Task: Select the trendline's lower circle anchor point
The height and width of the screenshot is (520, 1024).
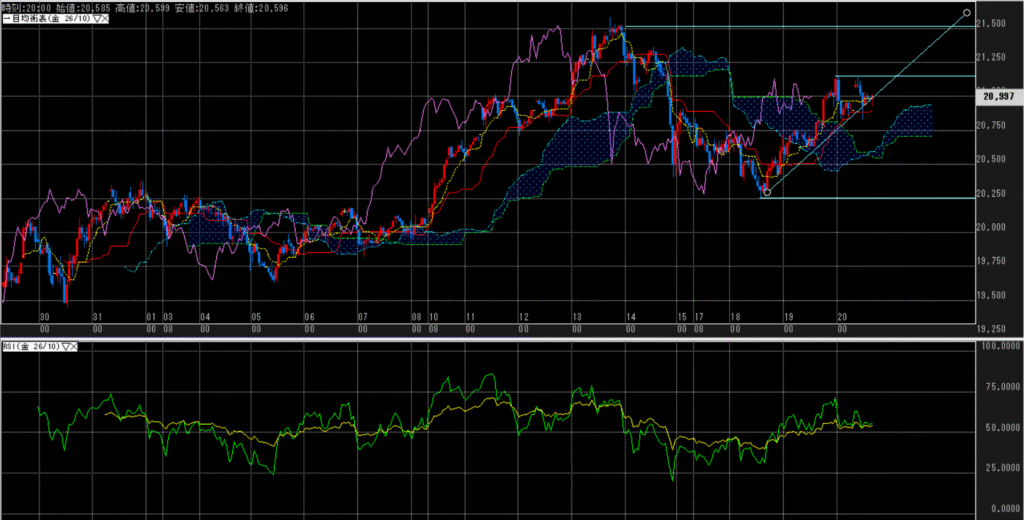Action: coord(766,192)
